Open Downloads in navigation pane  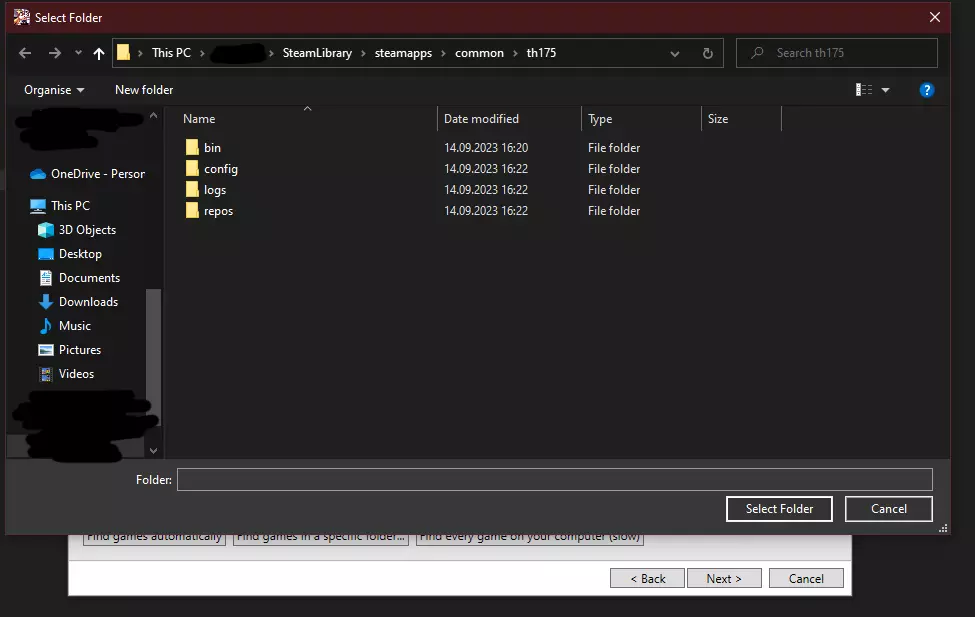pos(78,302)
